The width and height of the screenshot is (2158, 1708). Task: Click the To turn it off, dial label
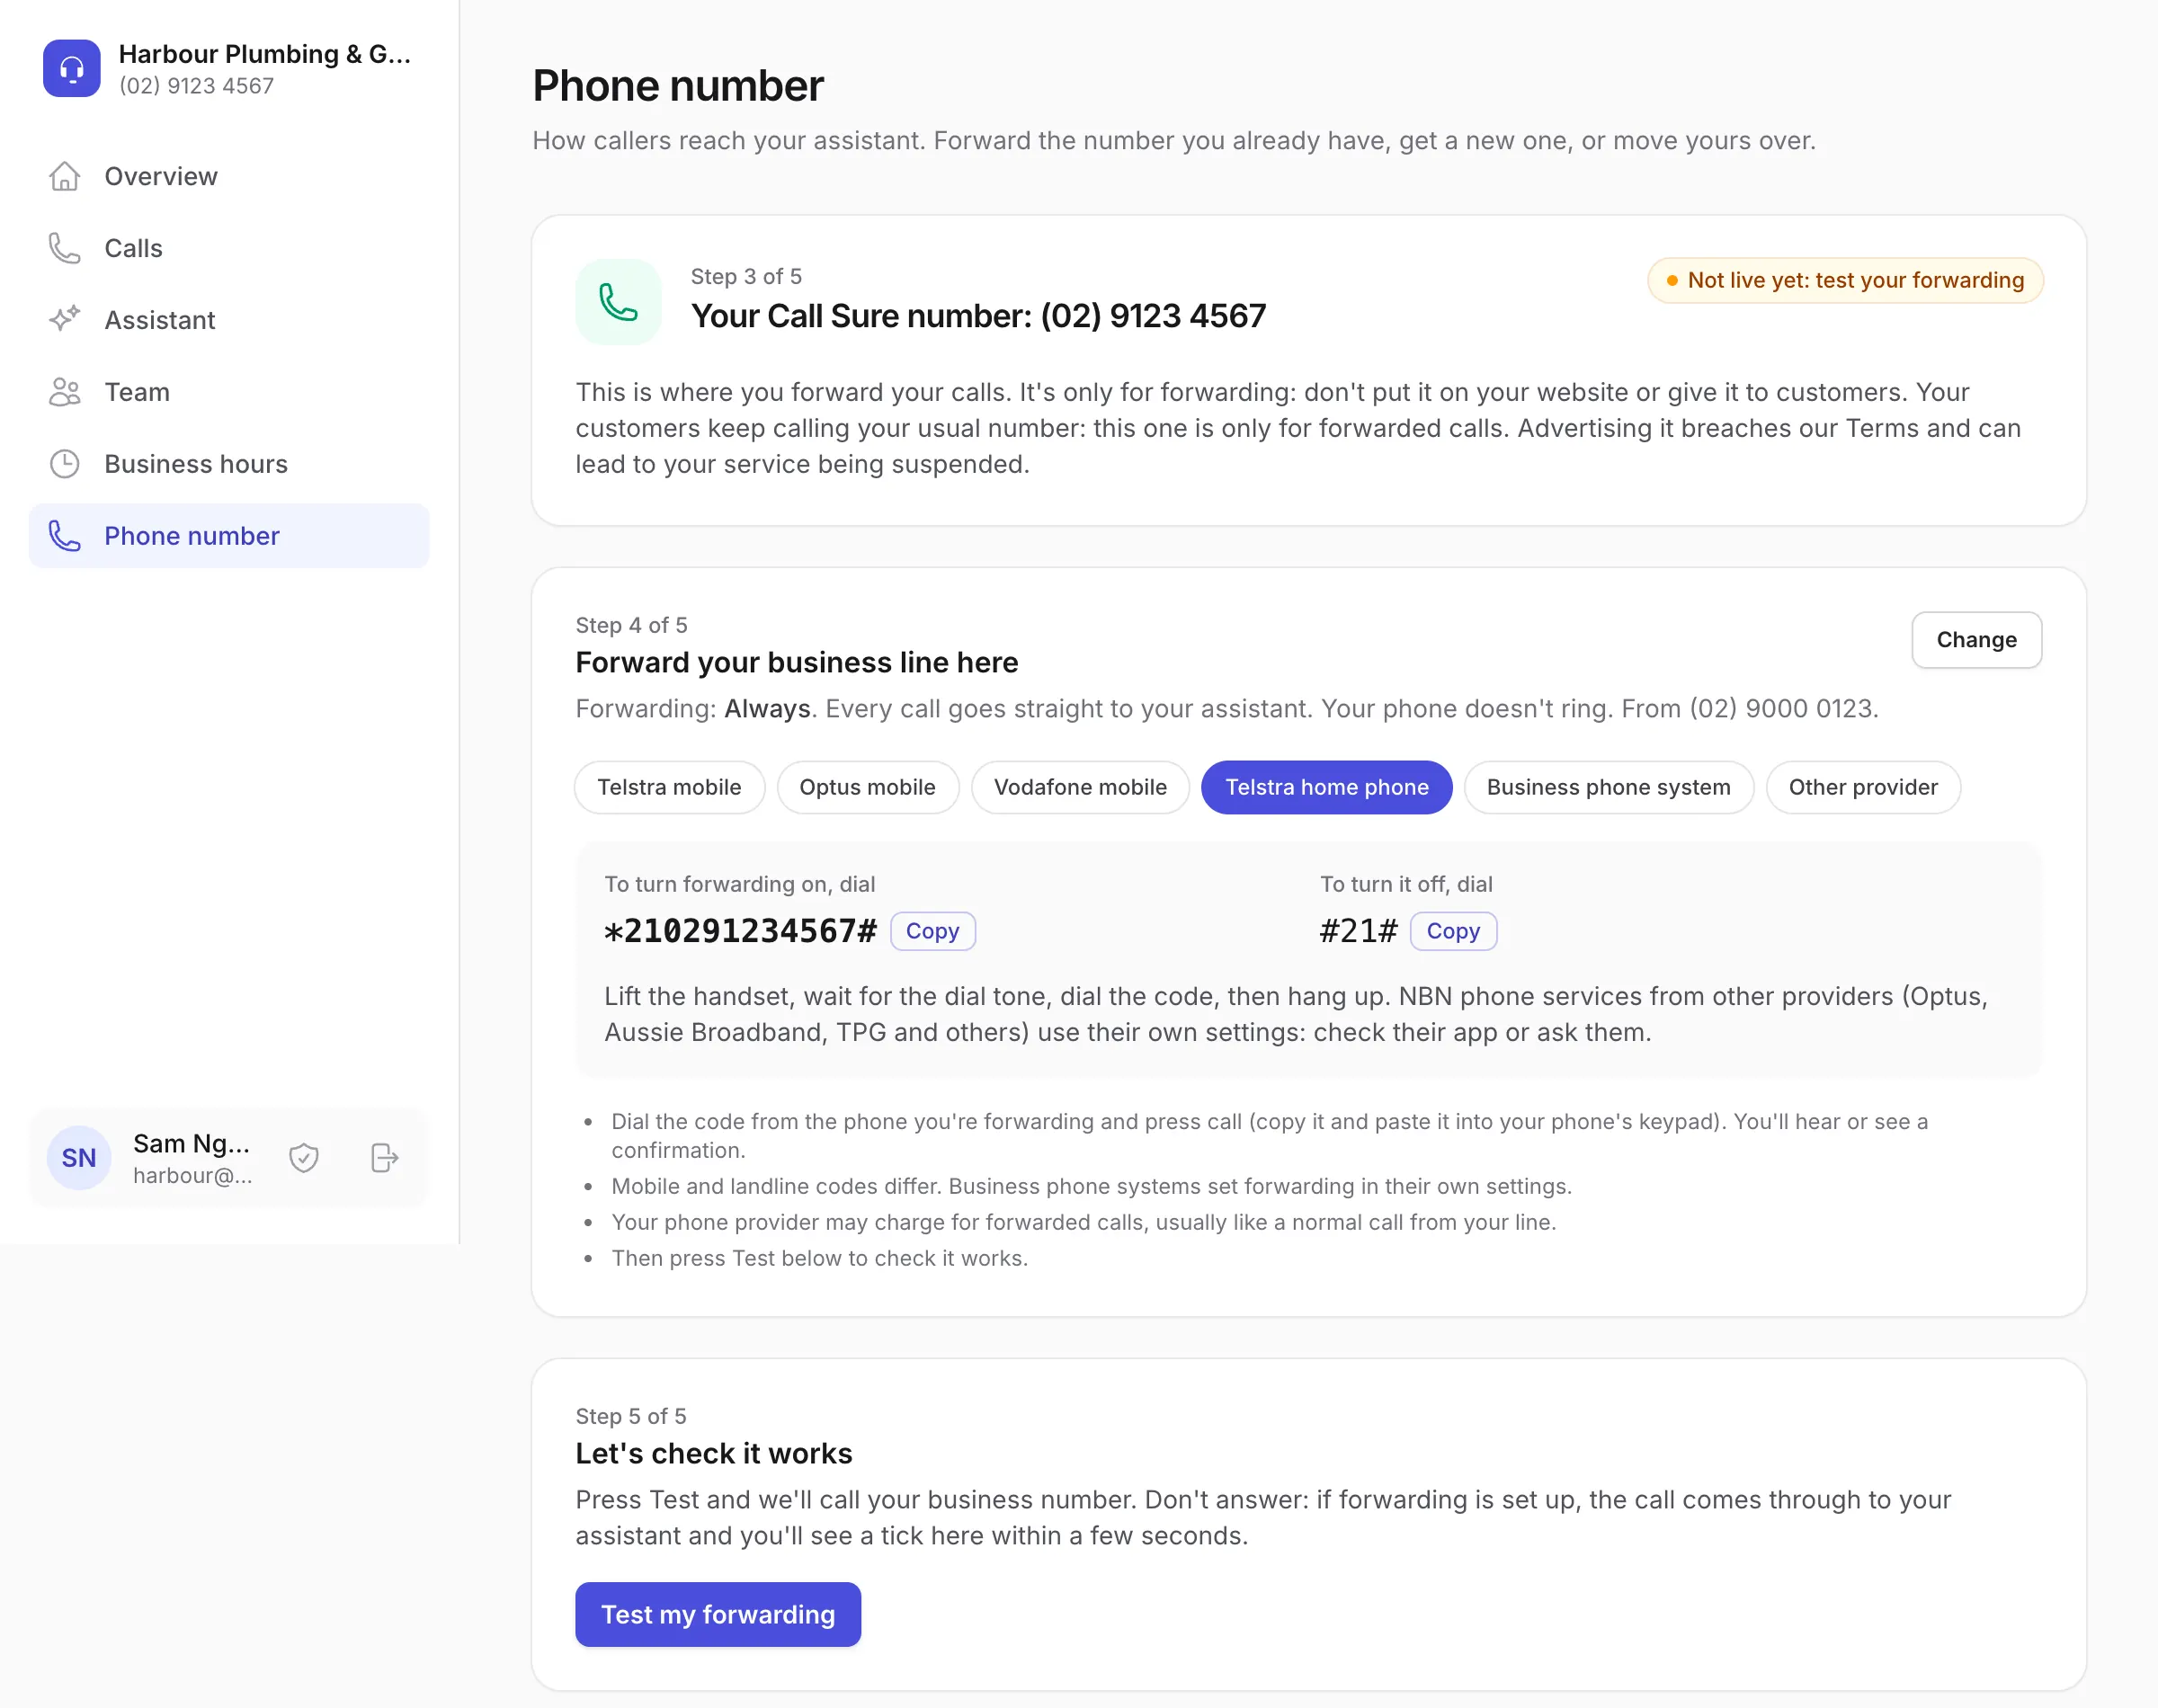1406,884
